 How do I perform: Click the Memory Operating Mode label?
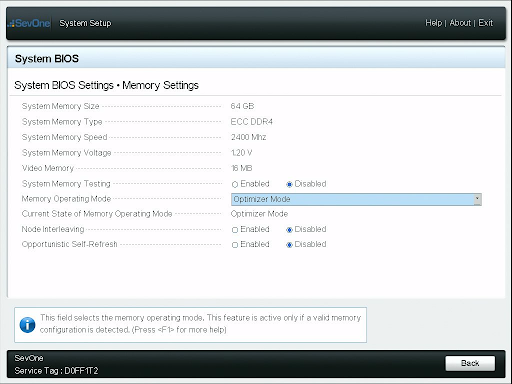click(x=66, y=199)
